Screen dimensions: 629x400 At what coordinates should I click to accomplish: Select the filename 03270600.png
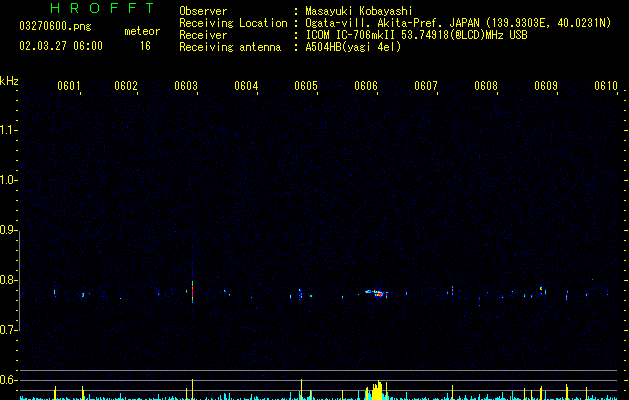point(55,27)
